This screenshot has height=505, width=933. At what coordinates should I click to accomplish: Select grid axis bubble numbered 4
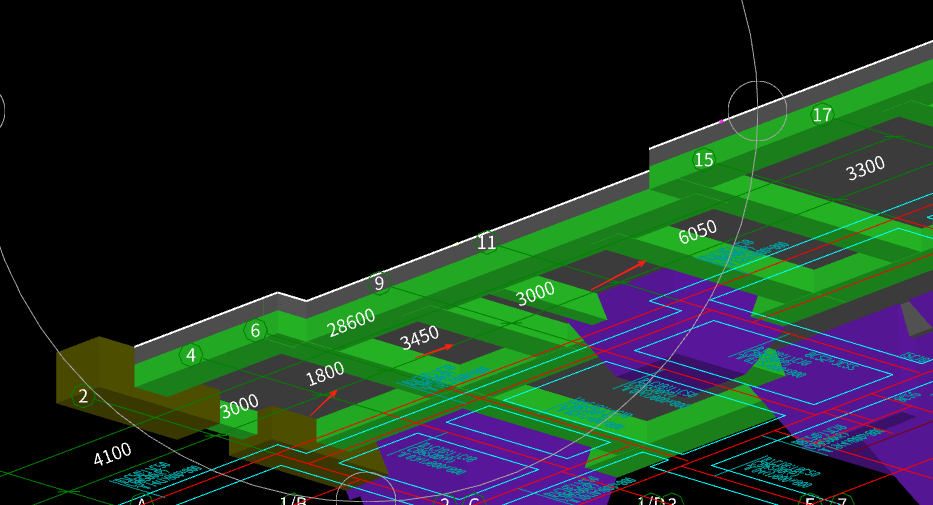(190, 355)
